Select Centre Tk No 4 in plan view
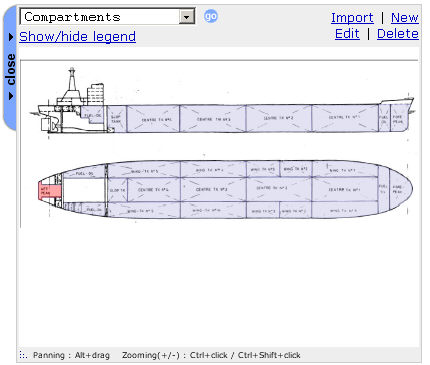Viewport: 430px width, 365px height. coord(154,189)
